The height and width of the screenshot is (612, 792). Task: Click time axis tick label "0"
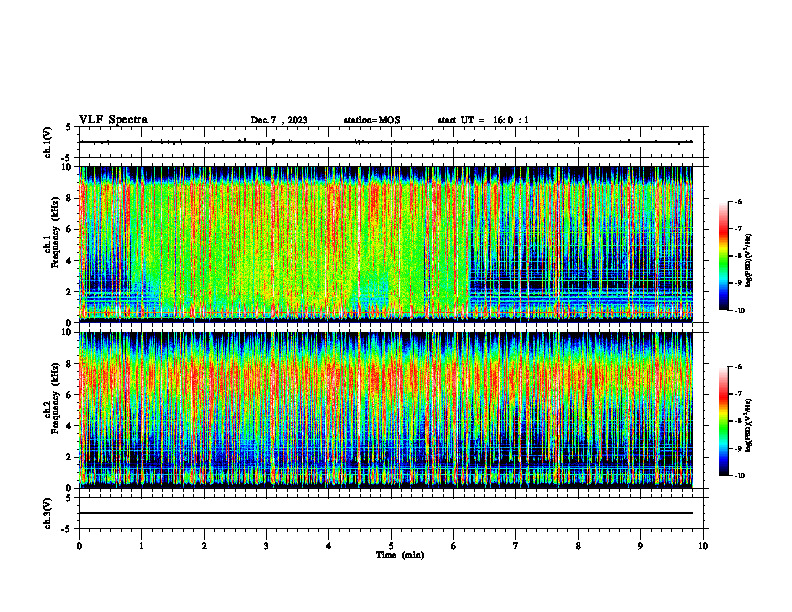coord(79,546)
